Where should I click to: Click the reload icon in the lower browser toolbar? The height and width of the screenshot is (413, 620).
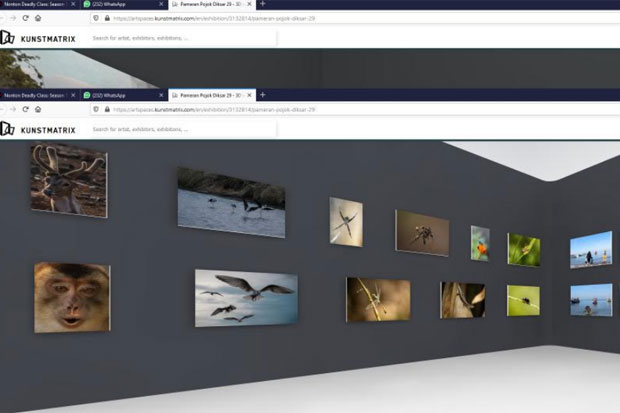tap(26, 109)
